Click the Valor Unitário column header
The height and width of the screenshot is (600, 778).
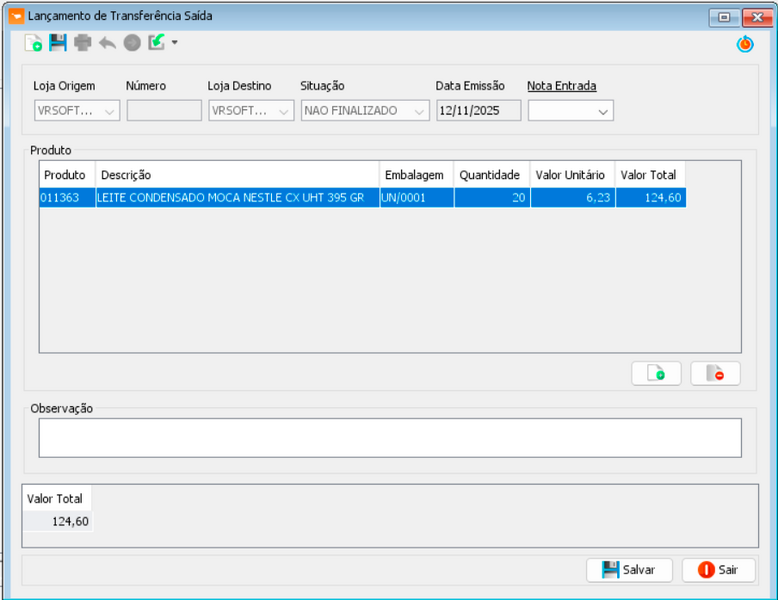pyautogui.click(x=573, y=175)
